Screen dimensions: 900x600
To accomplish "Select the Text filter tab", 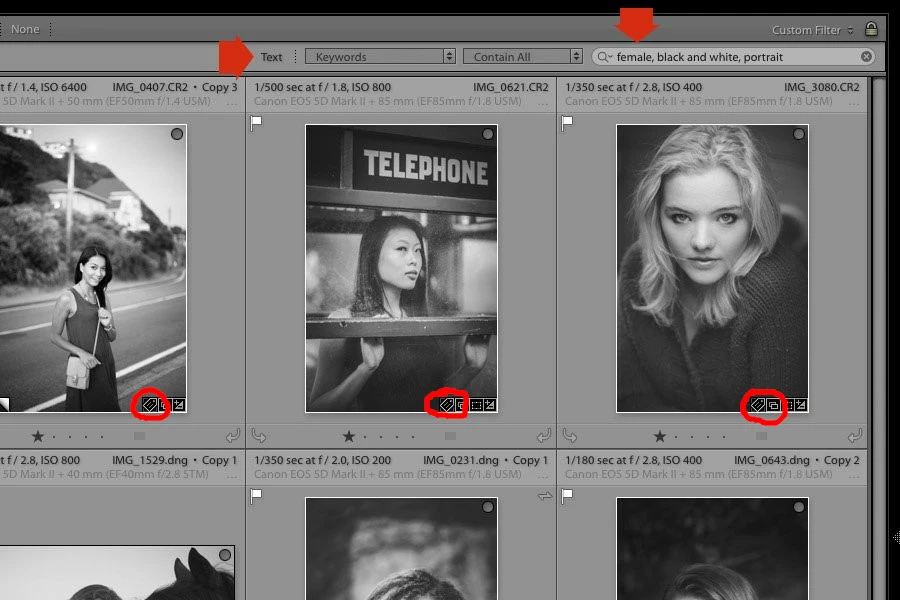I will [x=271, y=57].
